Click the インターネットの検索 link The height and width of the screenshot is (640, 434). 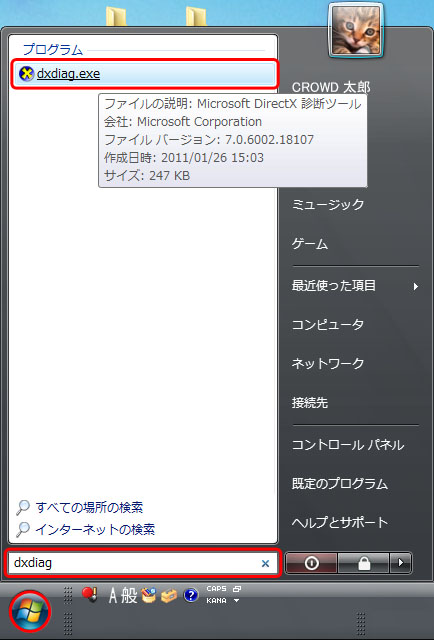(x=95, y=529)
